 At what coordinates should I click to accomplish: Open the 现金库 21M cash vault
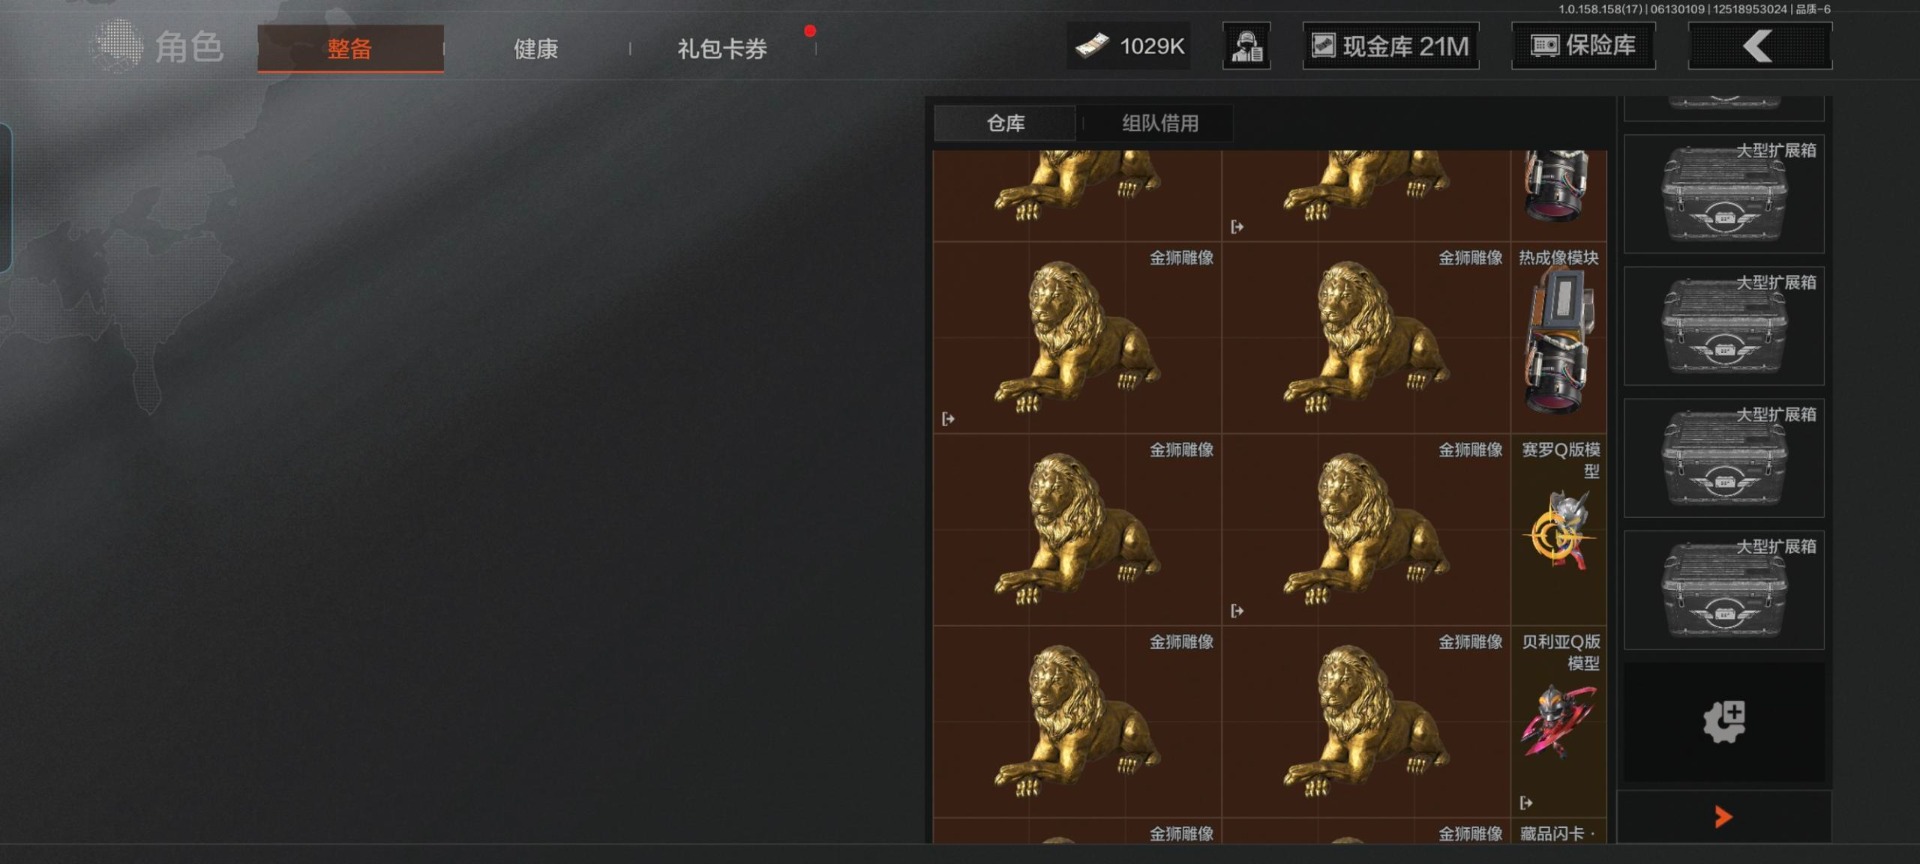tap(1390, 46)
